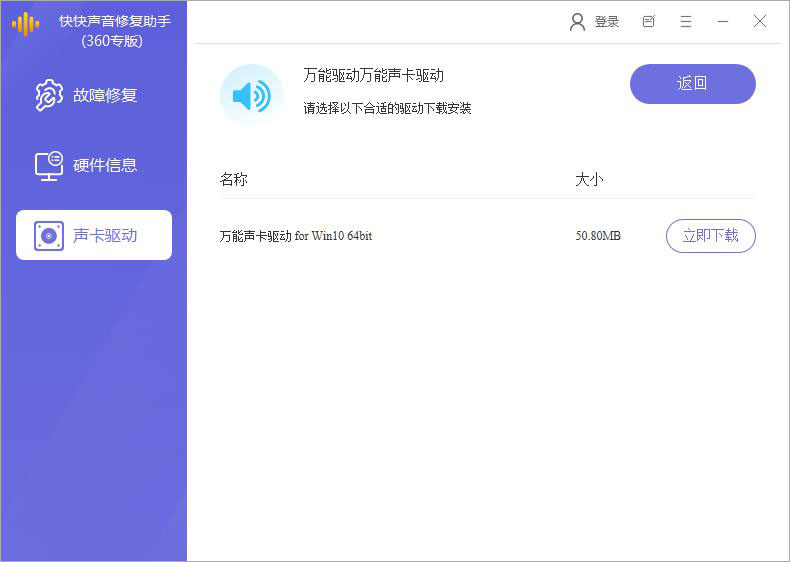
Task: Click the 万能驱动万能声卡驱动 title
Action: (373, 76)
